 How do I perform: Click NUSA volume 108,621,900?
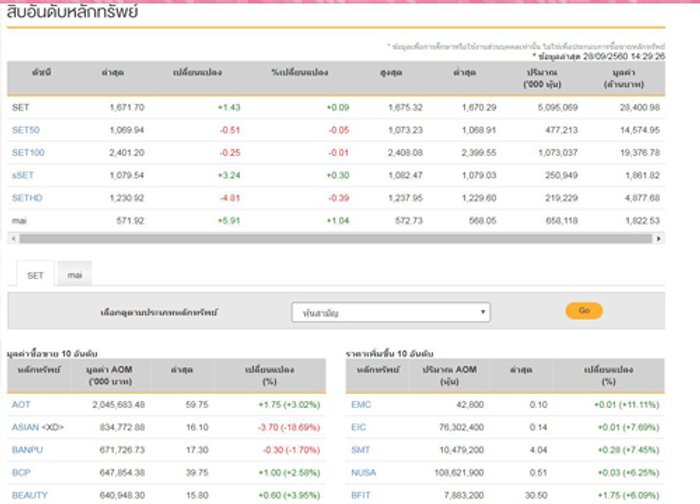click(459, 472)
